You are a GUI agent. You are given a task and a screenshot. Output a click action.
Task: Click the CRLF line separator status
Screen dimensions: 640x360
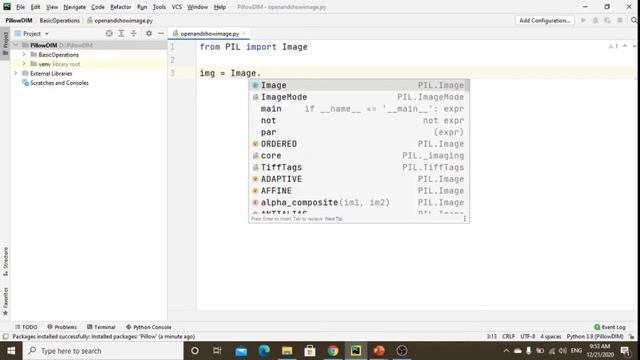508,337
